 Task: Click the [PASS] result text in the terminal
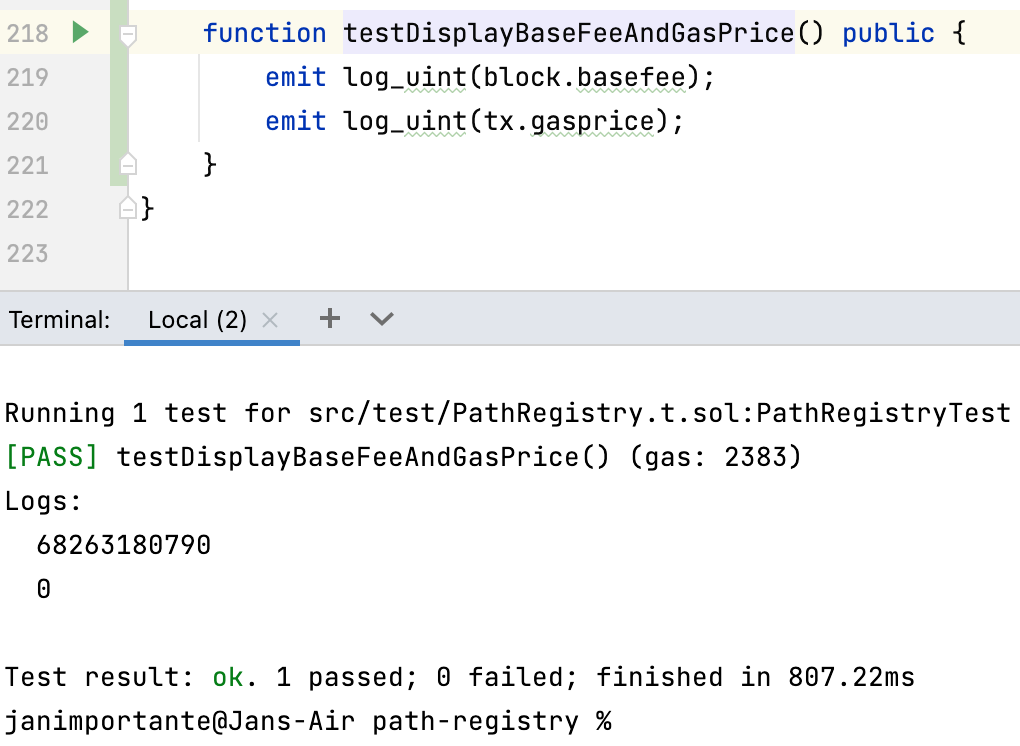(x=51, y=456)
